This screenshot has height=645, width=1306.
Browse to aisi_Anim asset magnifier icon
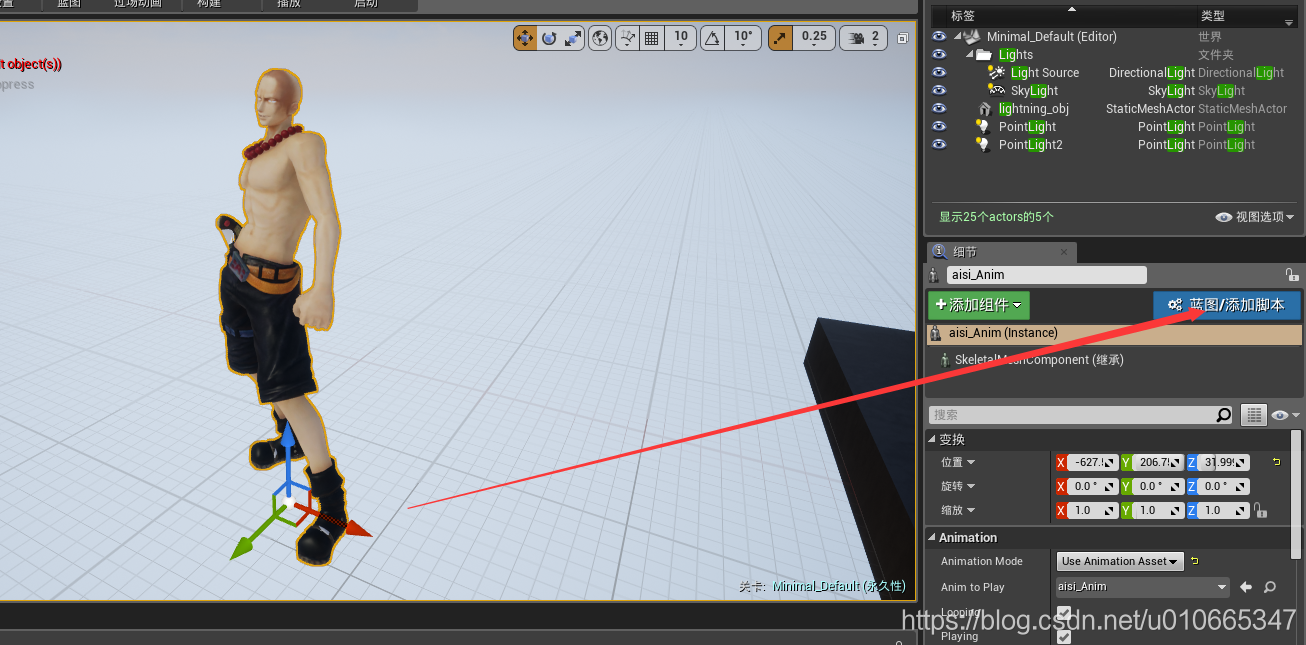coord(1270,587)
